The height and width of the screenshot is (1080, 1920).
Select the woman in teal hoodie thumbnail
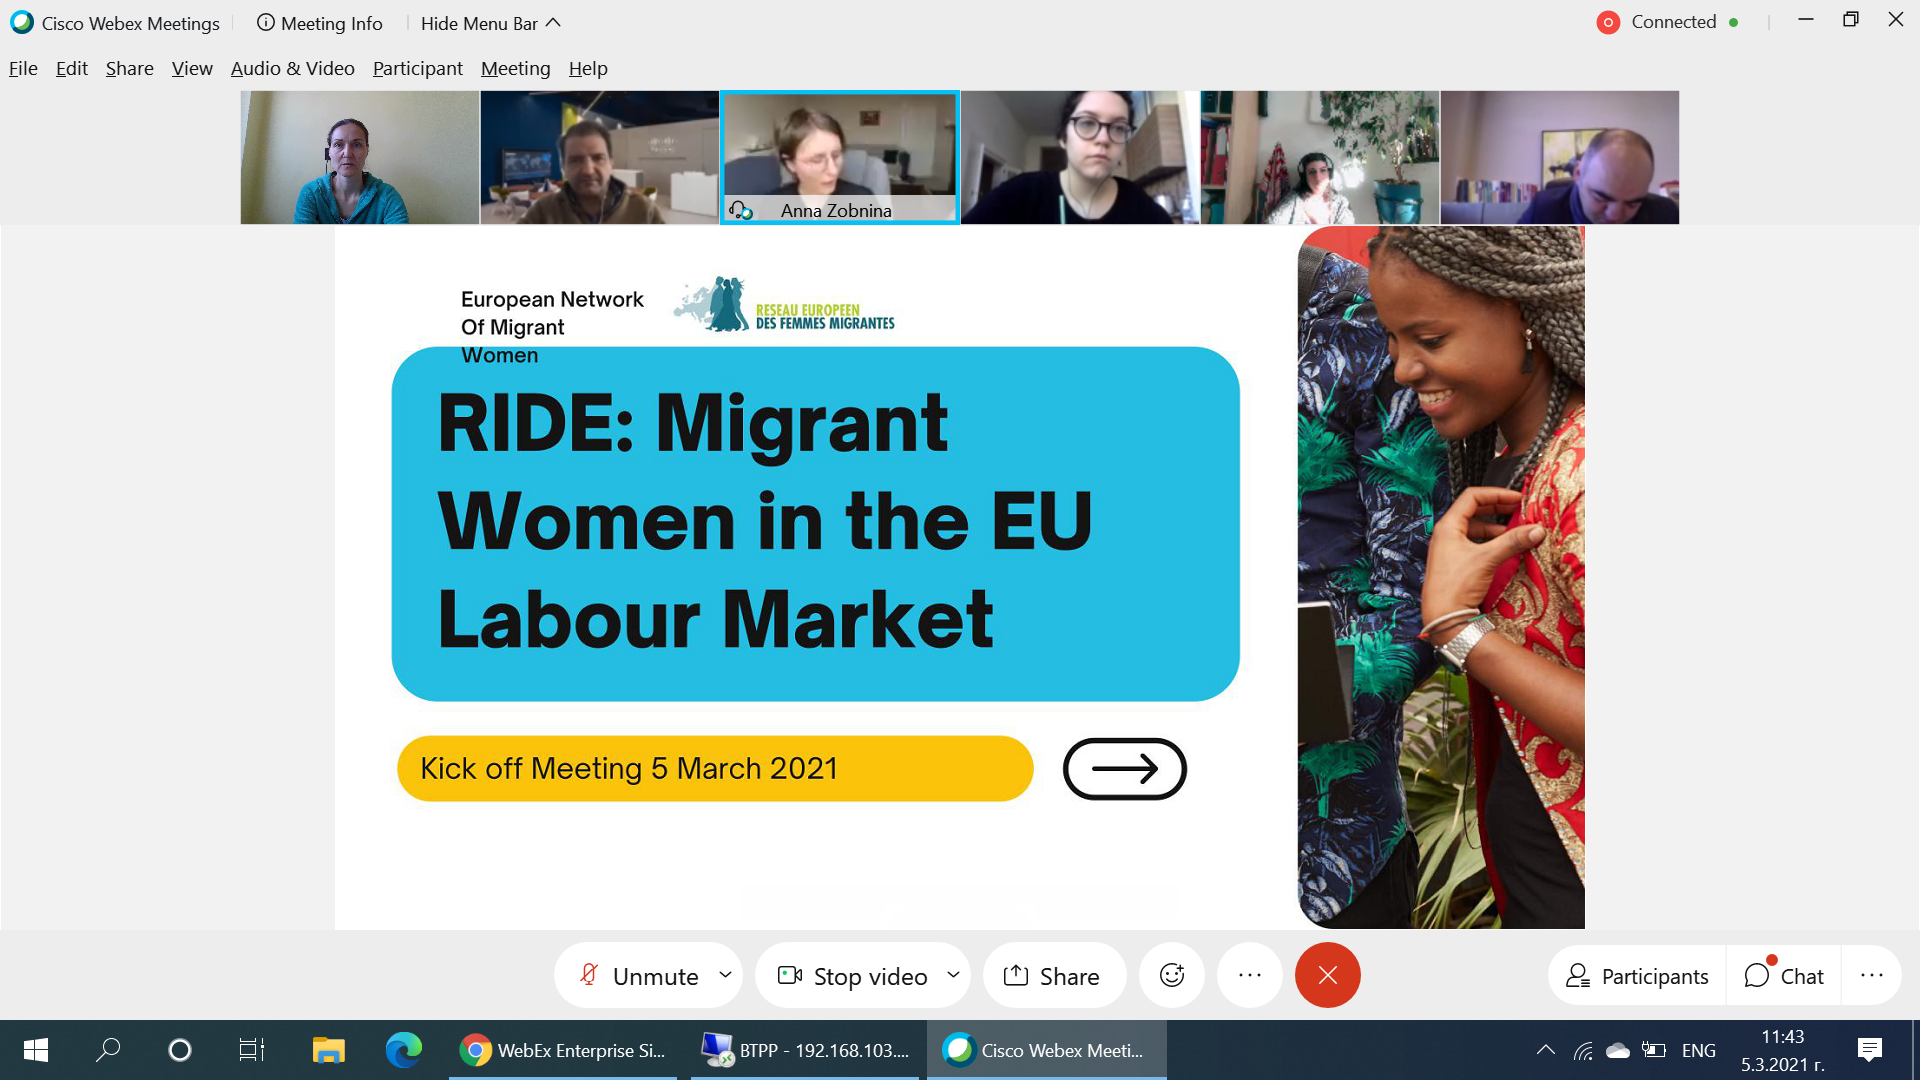click(x=360, y=157)
